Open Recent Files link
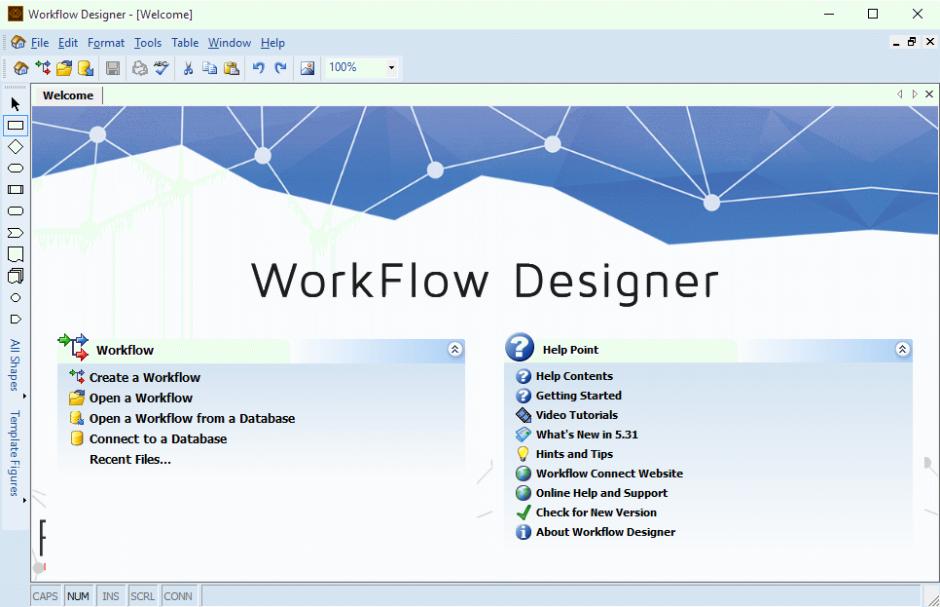 pos(130,460)
